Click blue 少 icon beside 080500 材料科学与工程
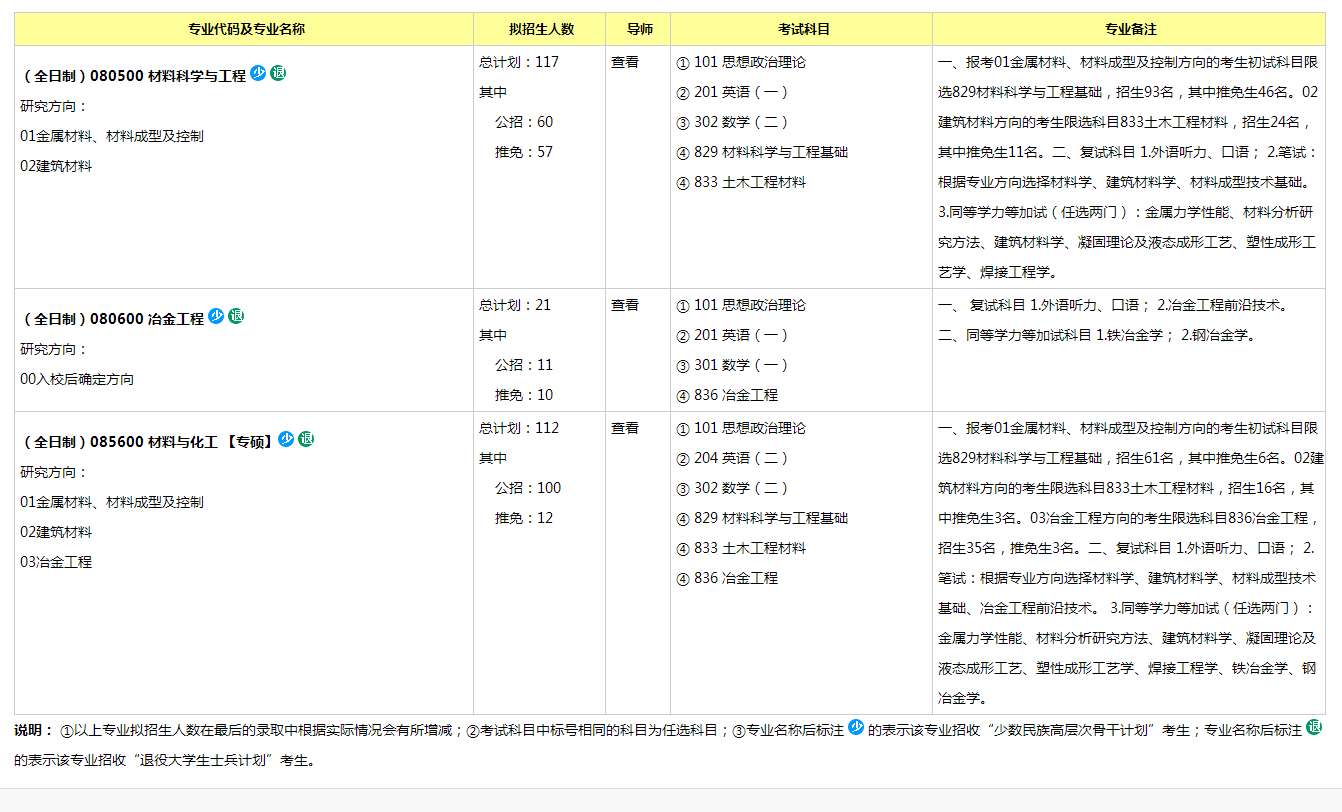The height and width of the screenshot is (812, 1342). (x=258, y=73)
